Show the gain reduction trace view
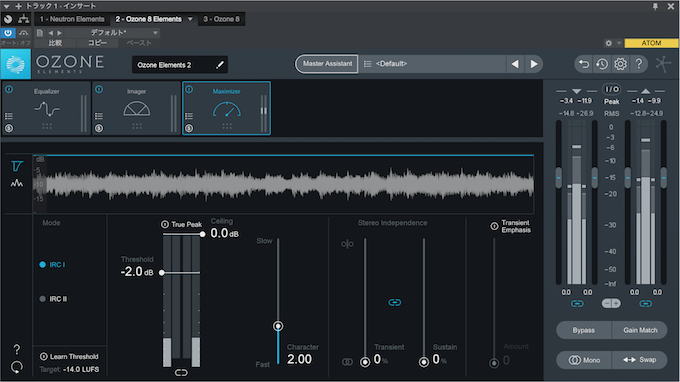Viewport: 680px width, 382px height. coord(16,166)
